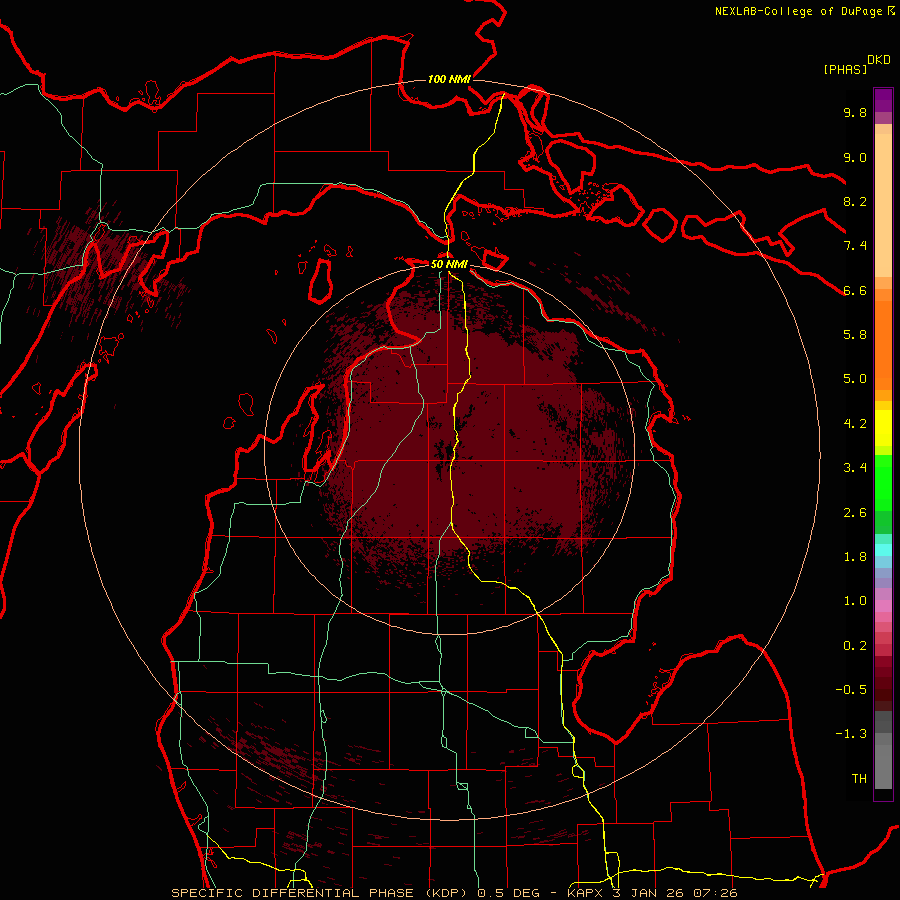Click the 100 NMI range ring label
This screenshot has width=900, height=900.
pyautogui.click(x=449, y=79)
